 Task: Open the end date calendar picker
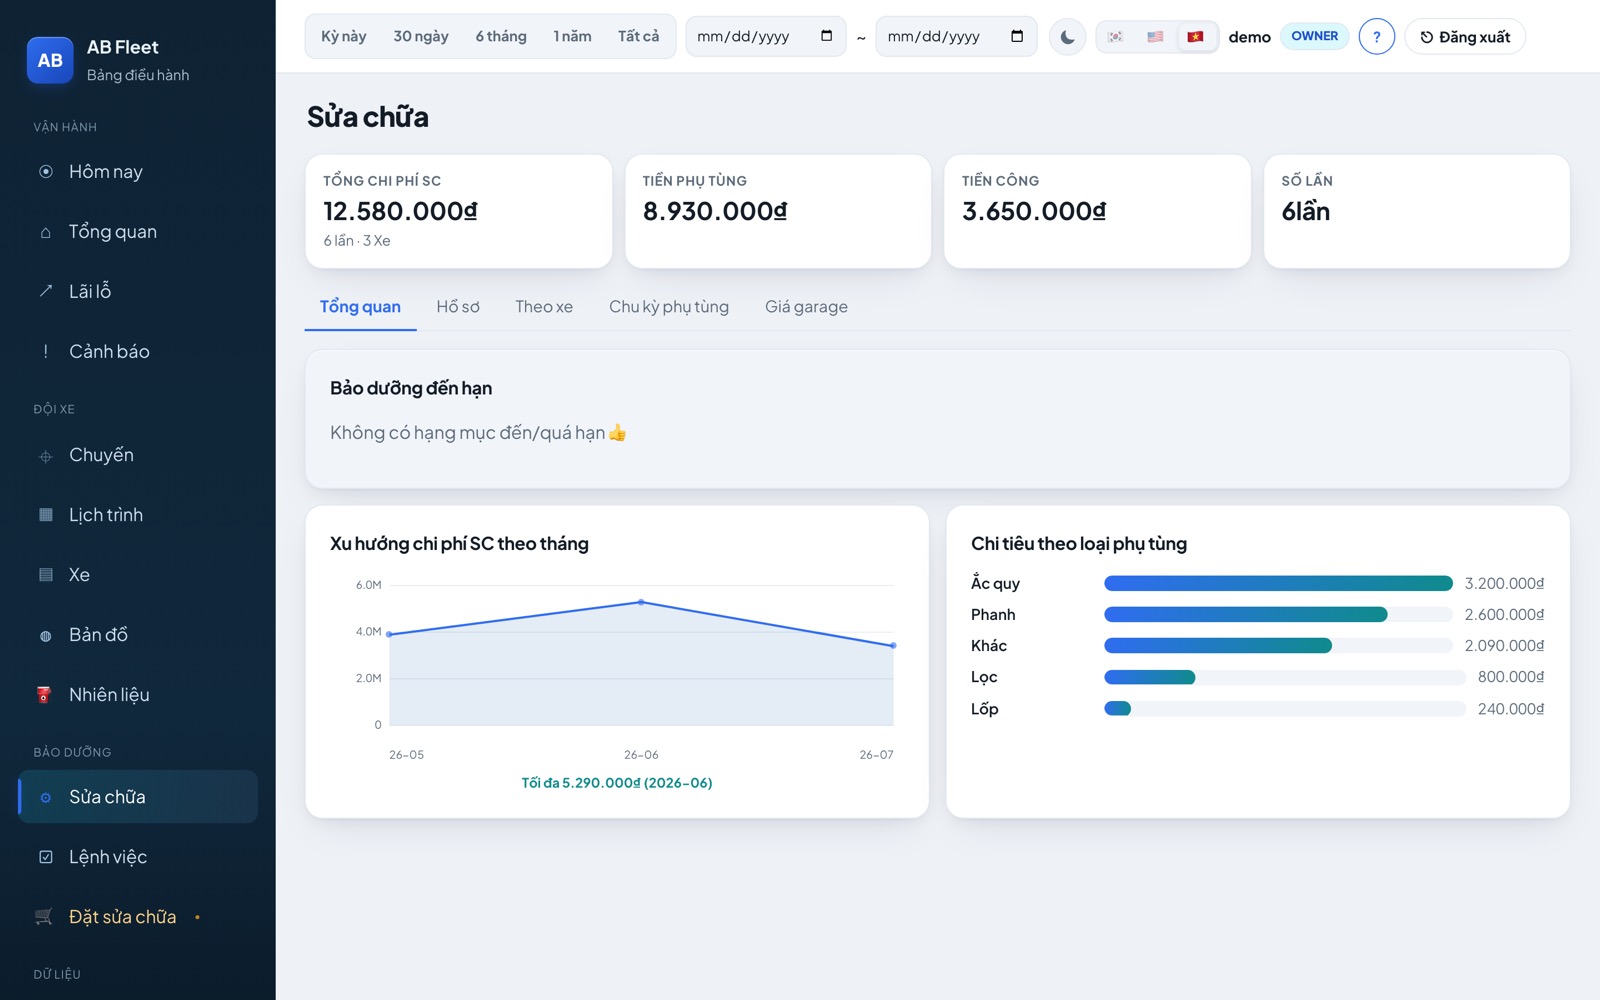click(1017, 36)
